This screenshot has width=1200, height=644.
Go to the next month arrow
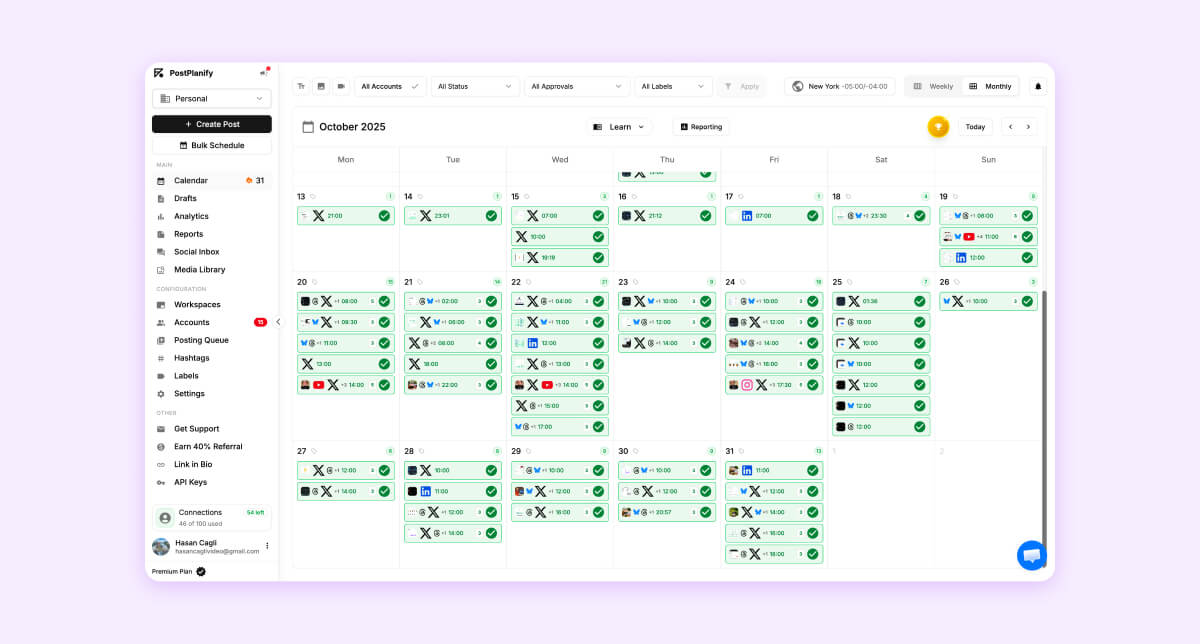[1028, 127]
